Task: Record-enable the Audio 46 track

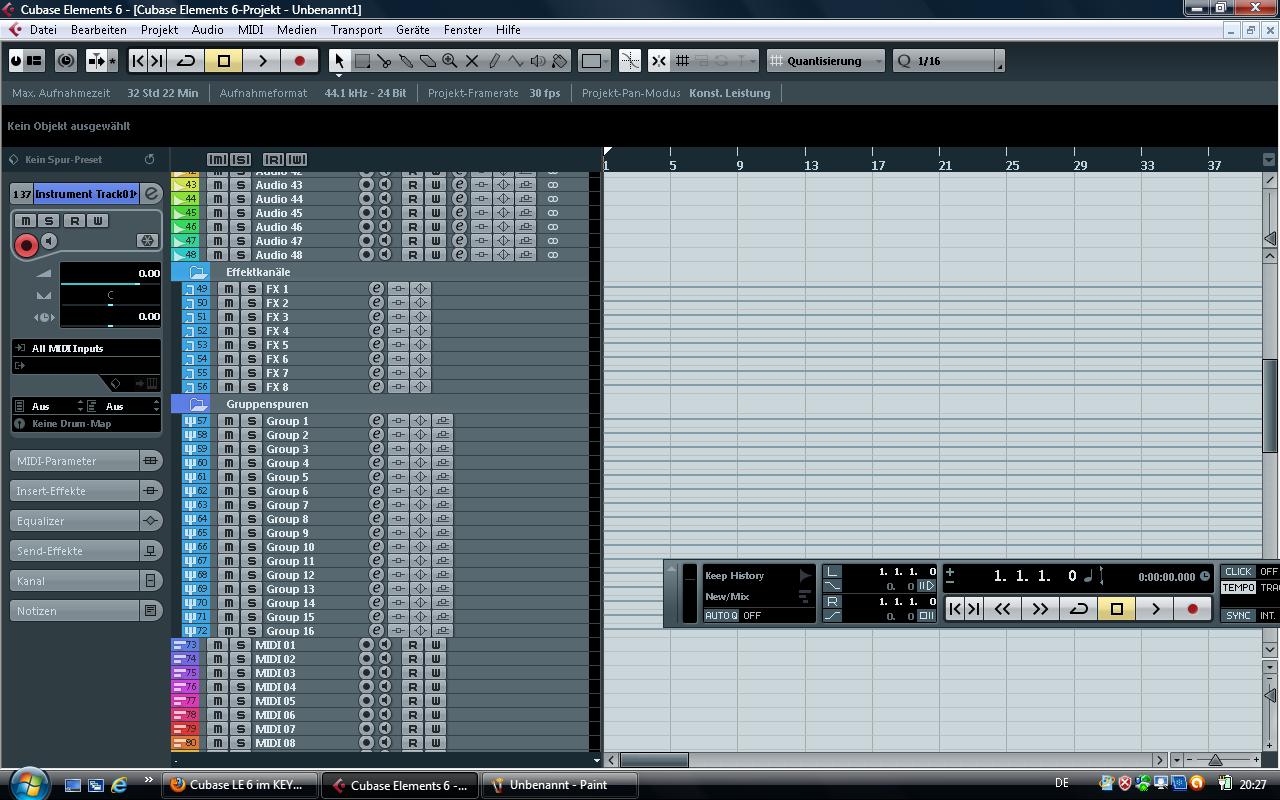Action: [x=366, y=227]
